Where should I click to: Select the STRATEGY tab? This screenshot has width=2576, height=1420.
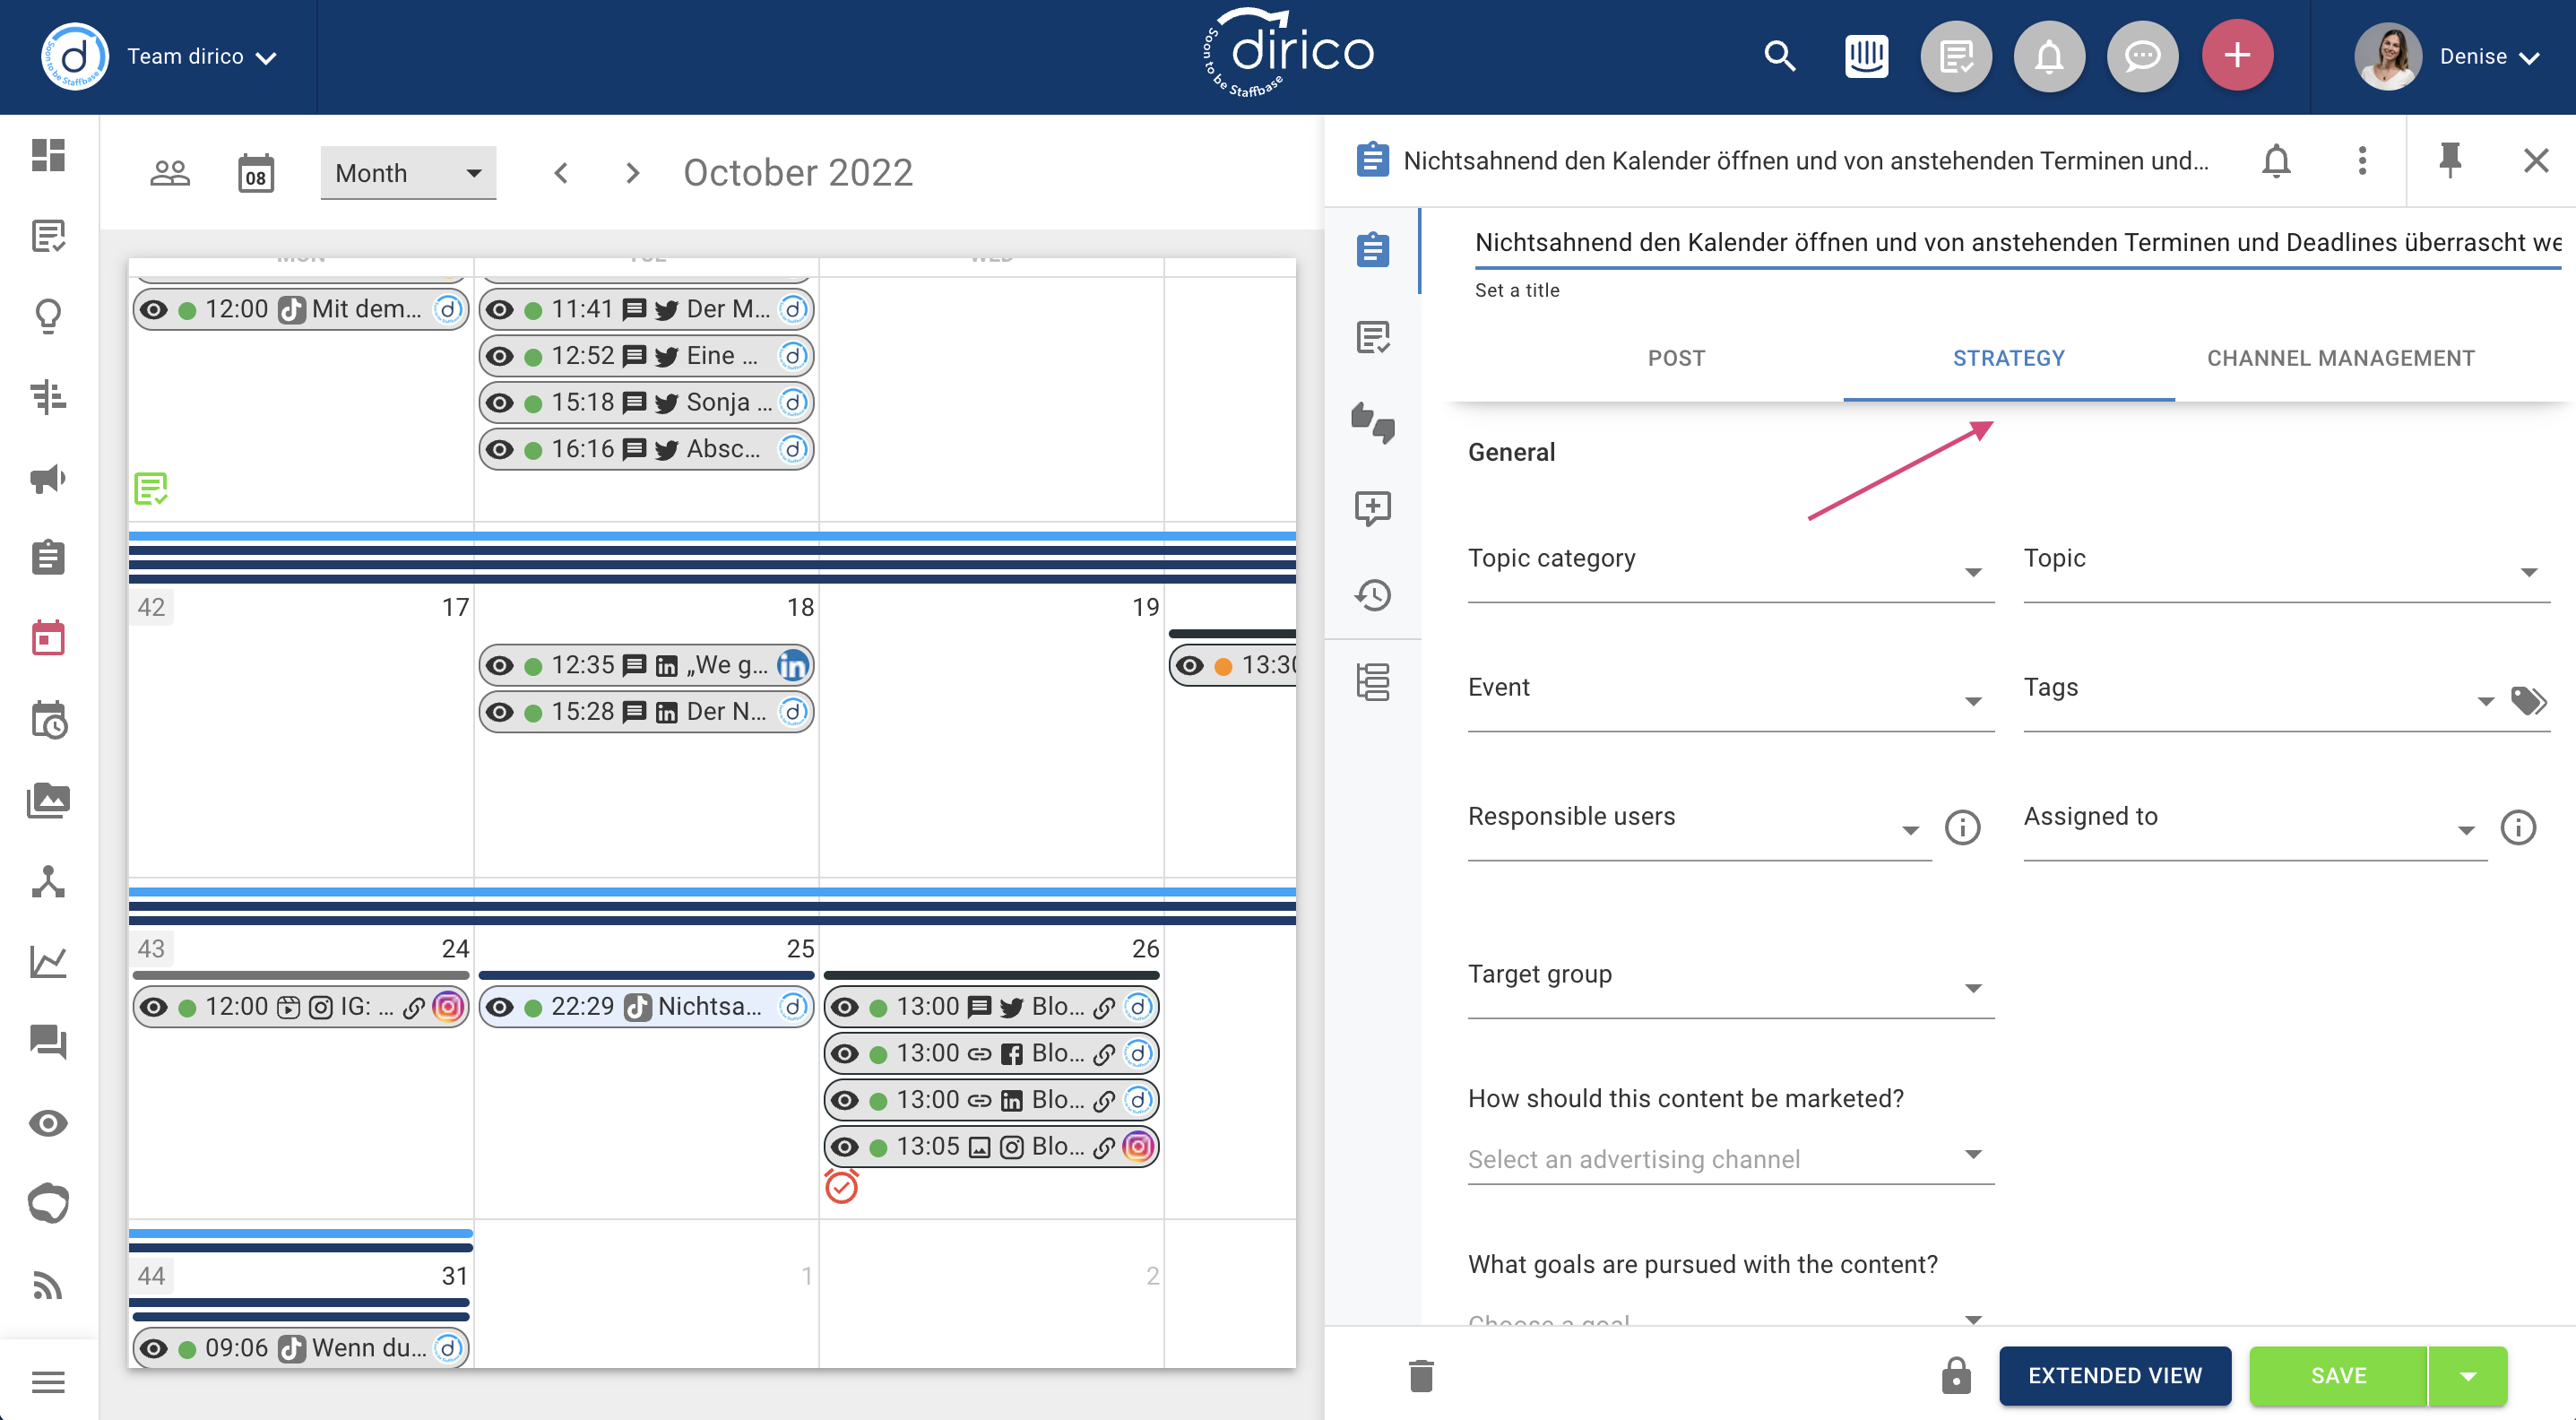(x=2008, y=358)
